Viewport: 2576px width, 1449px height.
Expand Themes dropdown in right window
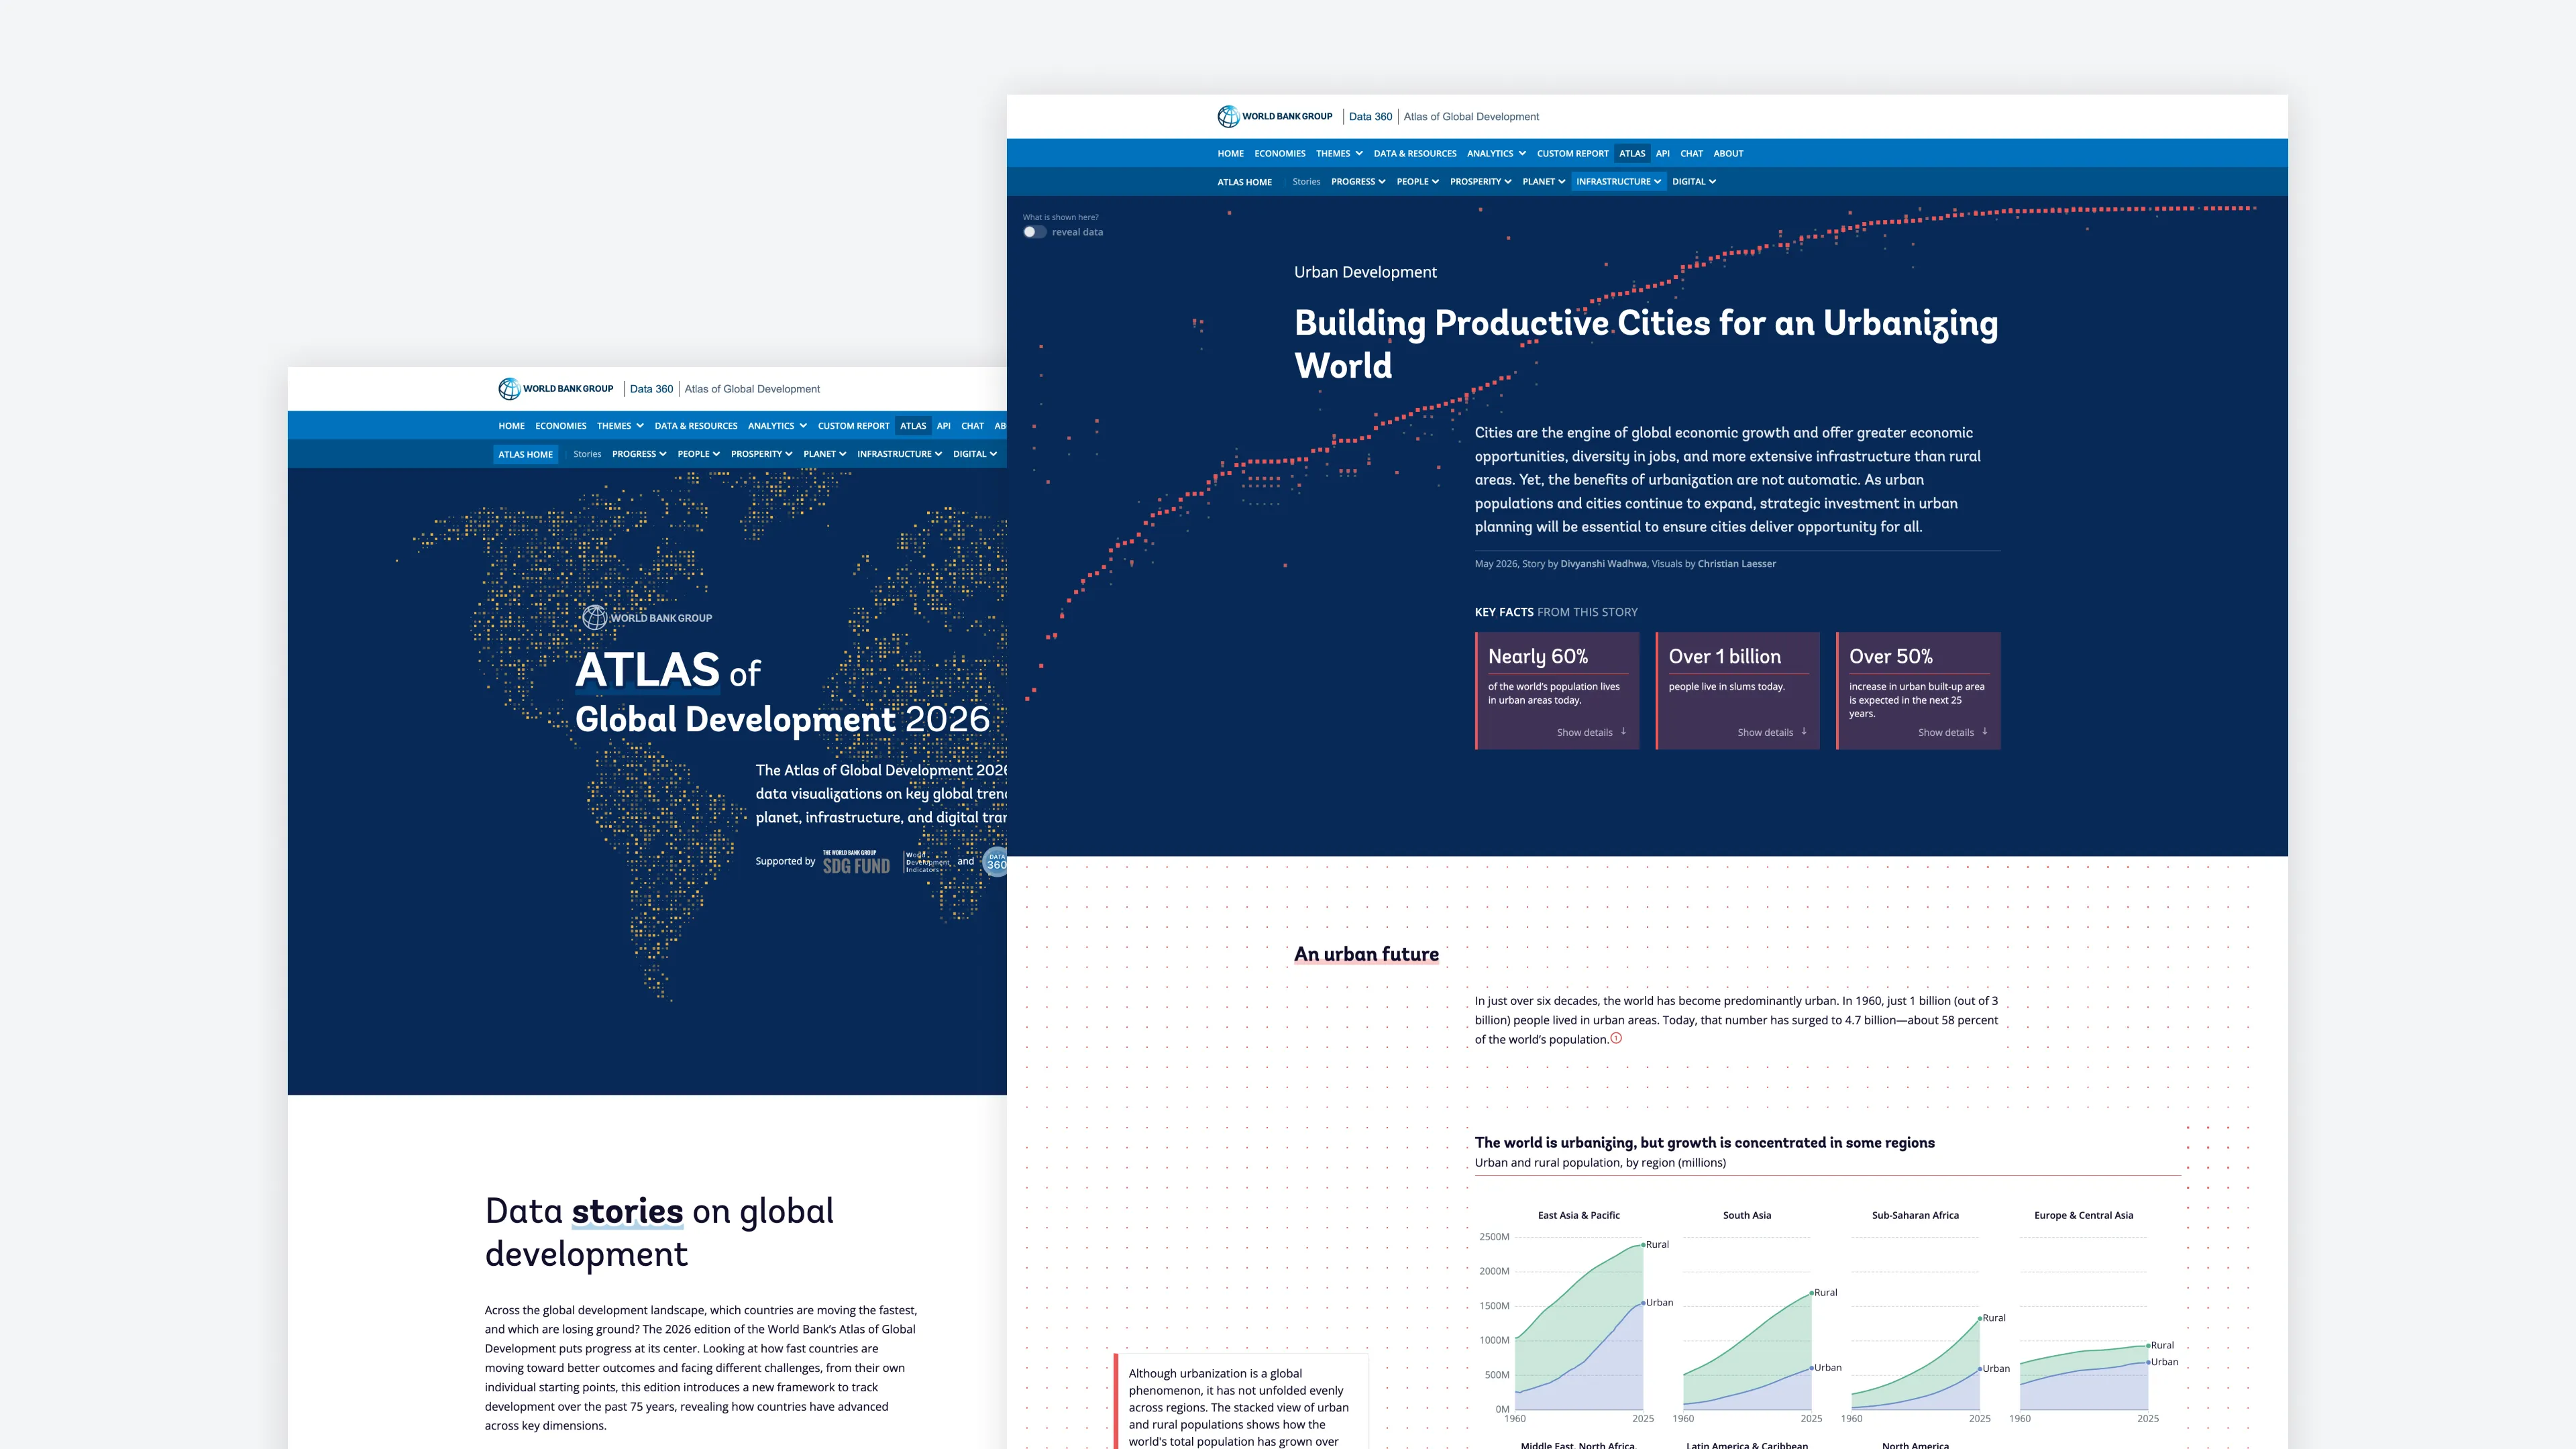click(1339, 153)
